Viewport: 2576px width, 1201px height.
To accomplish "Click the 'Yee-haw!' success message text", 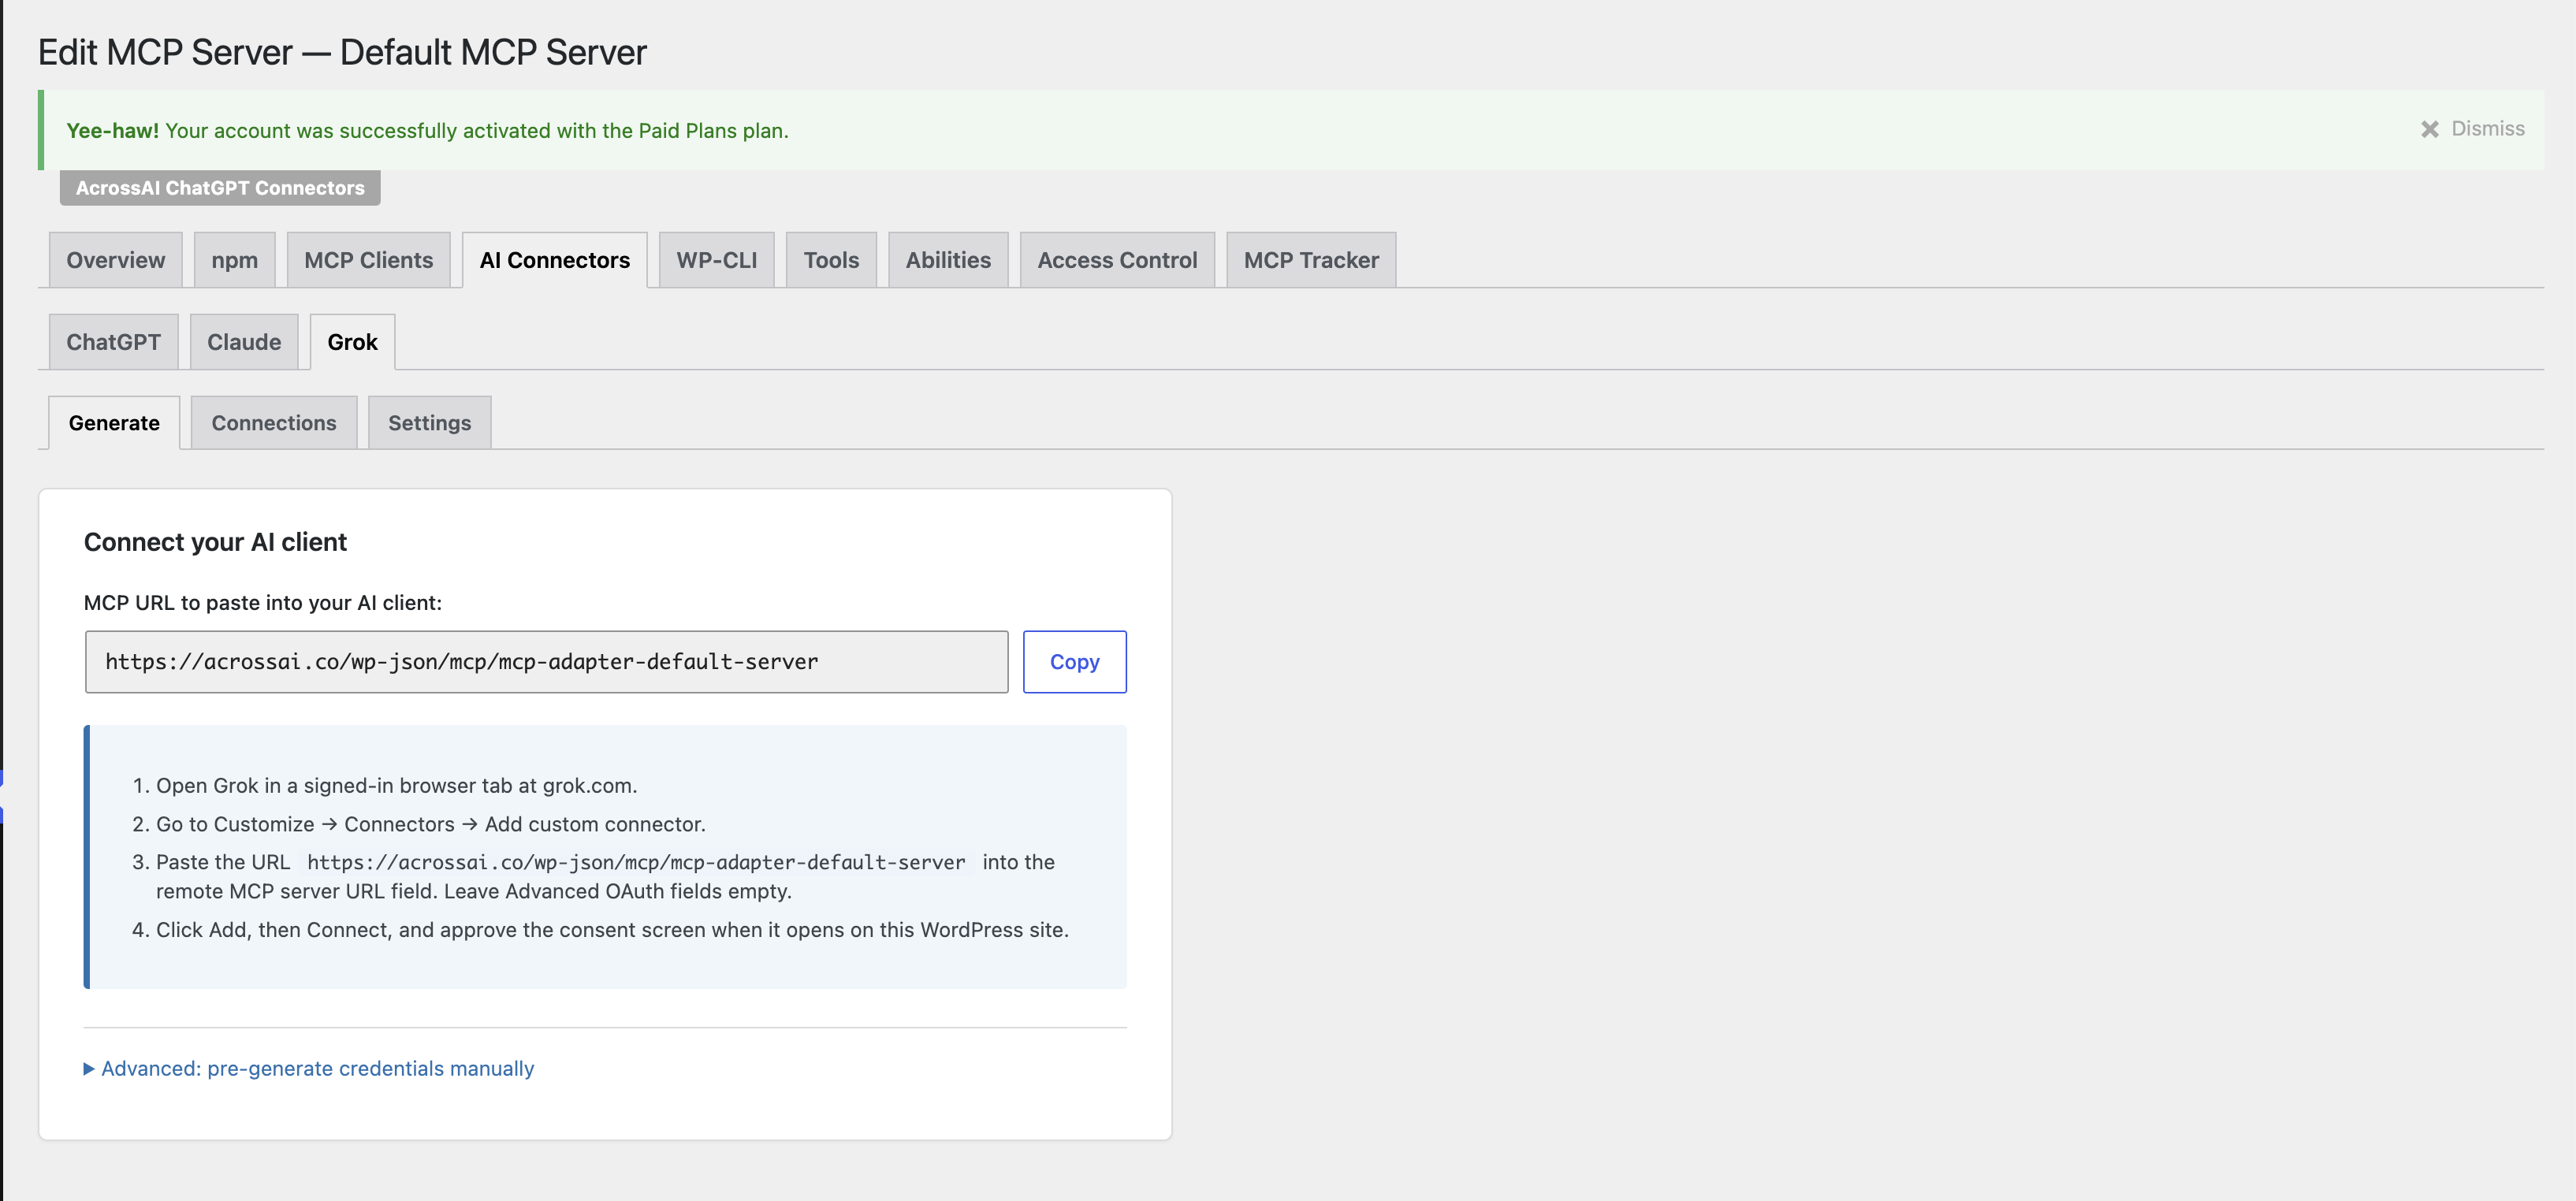I will [x=428, y=131].
